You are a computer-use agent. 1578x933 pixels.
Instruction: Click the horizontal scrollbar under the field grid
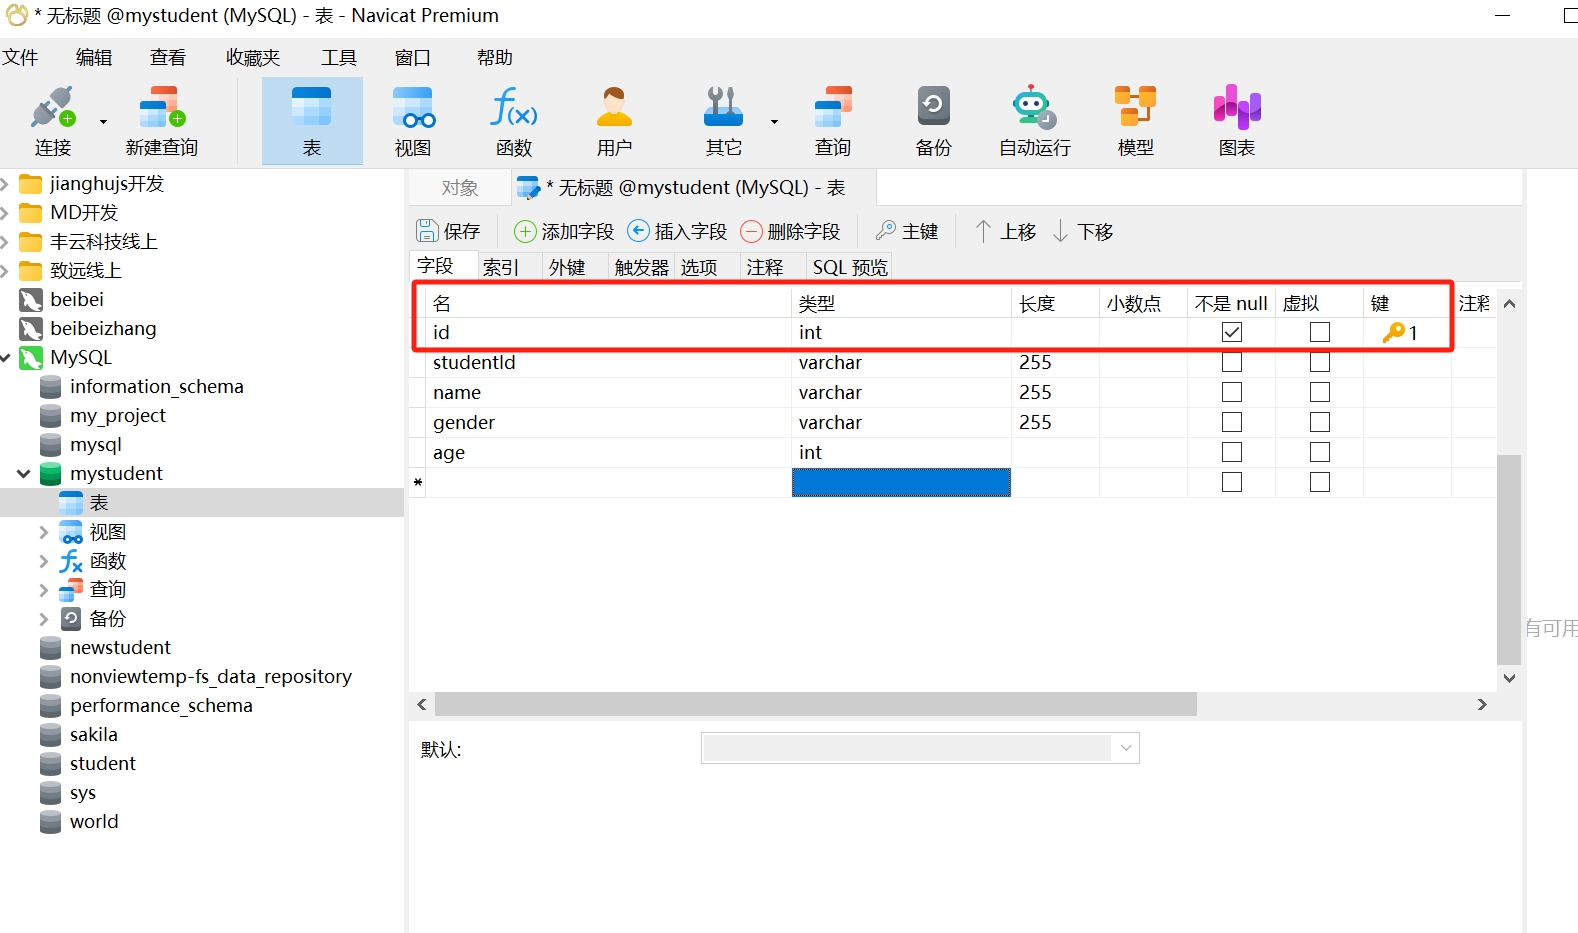click(x=815, y=705)
